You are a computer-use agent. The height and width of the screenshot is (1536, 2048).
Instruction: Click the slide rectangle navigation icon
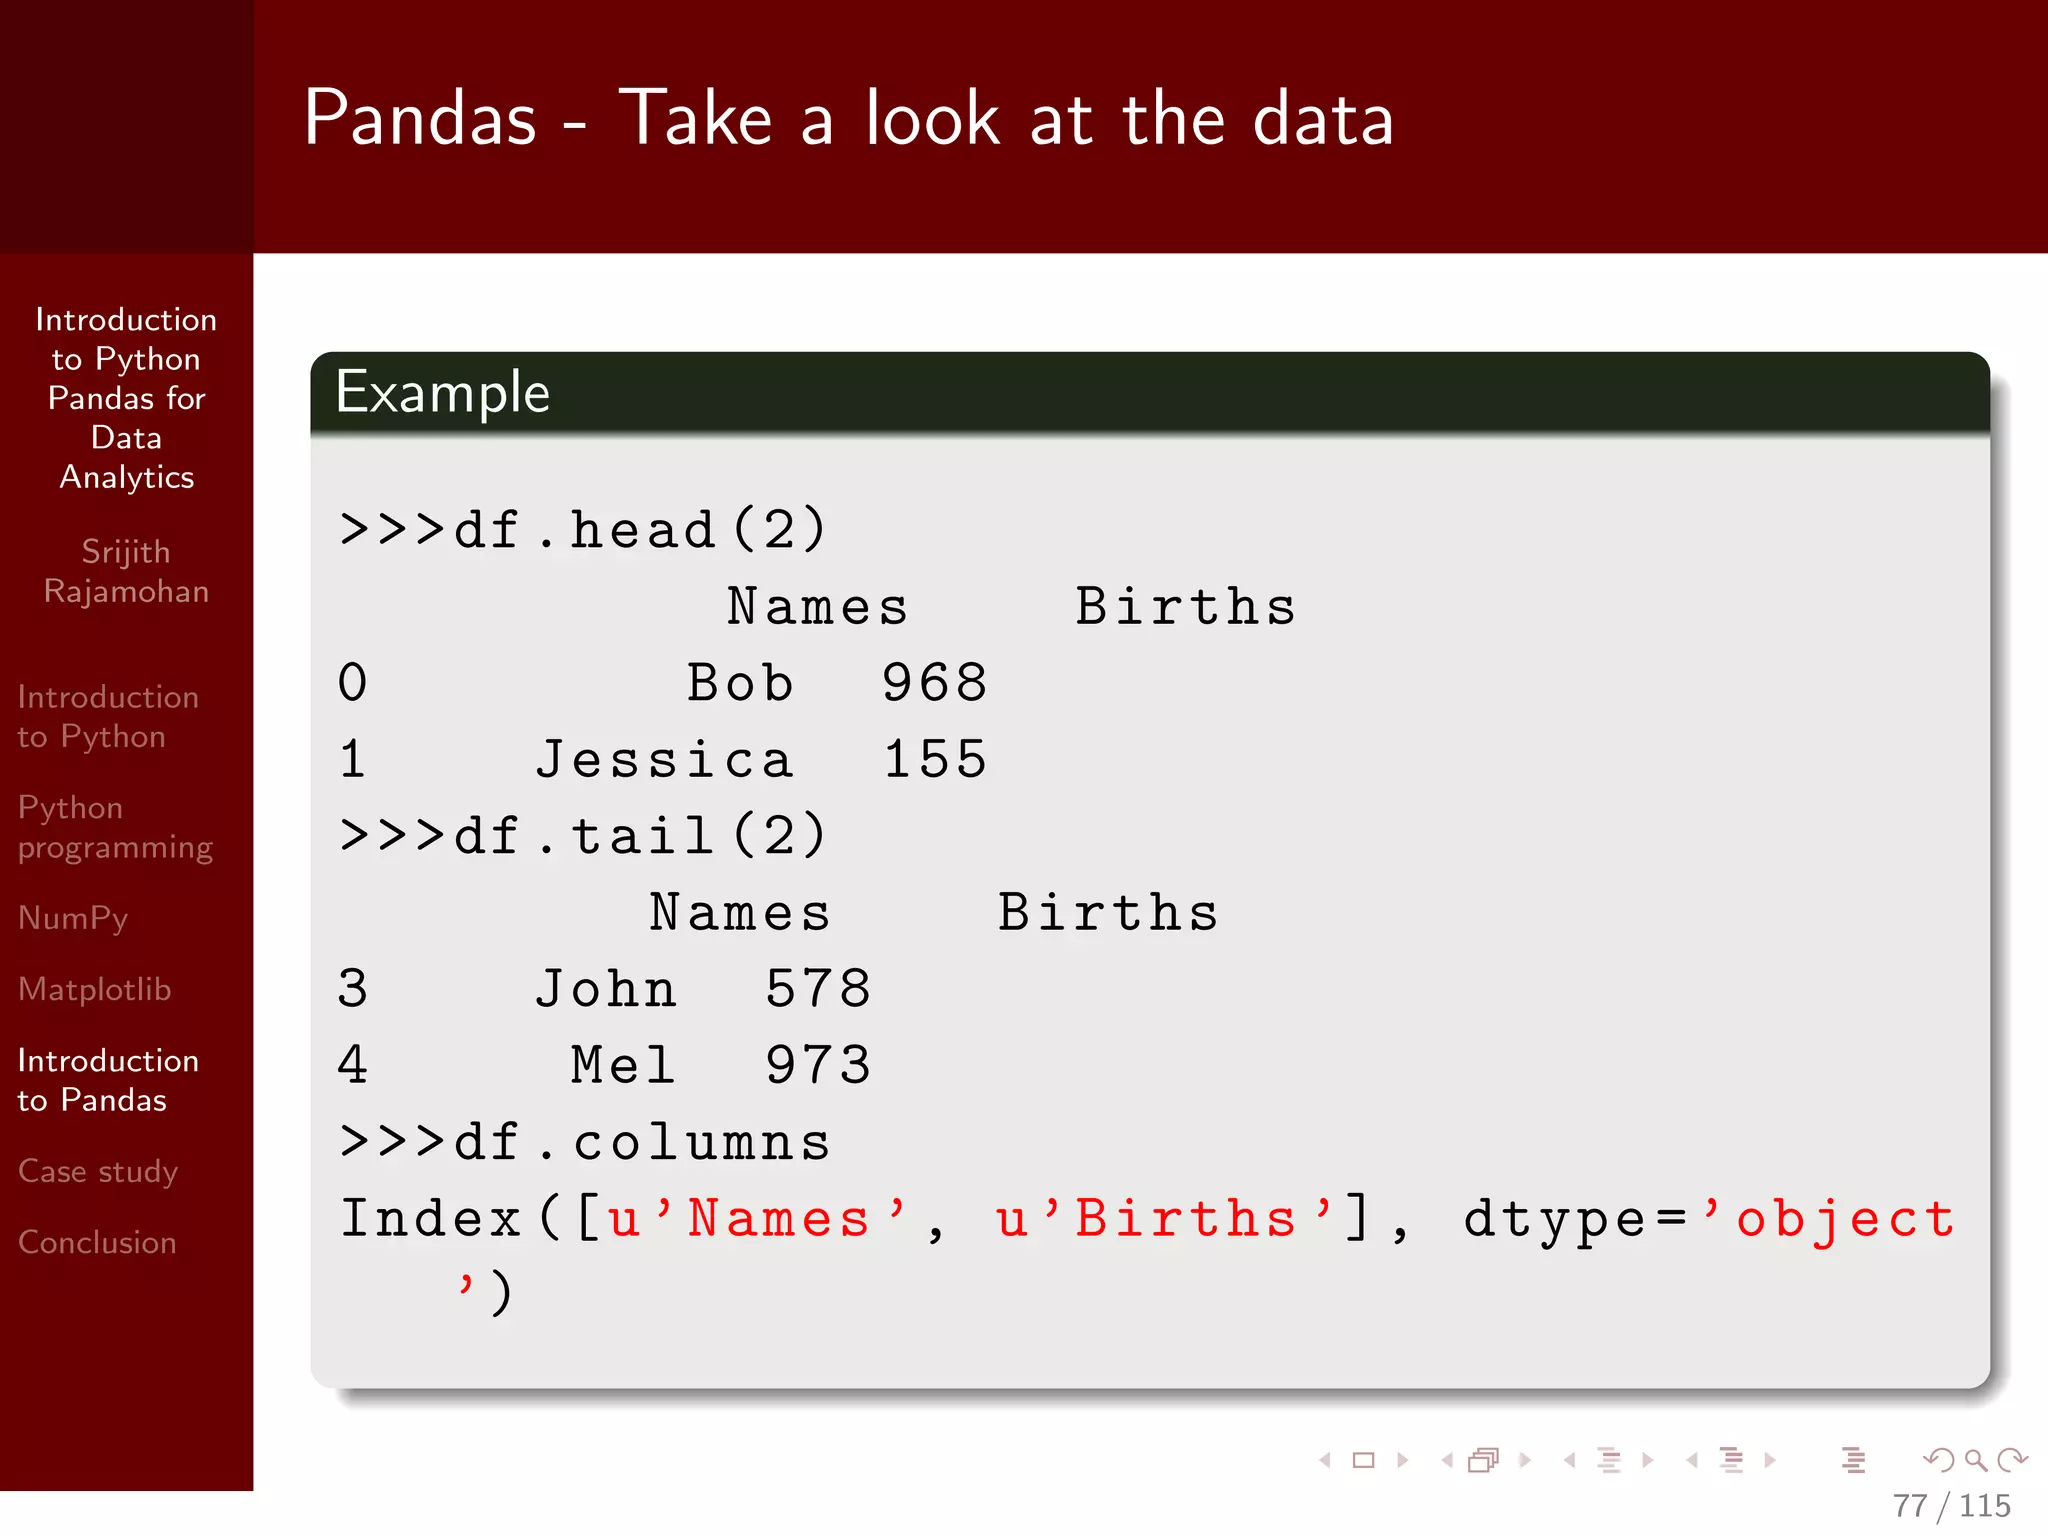pyautogui.click(x=1363, y=1461)
